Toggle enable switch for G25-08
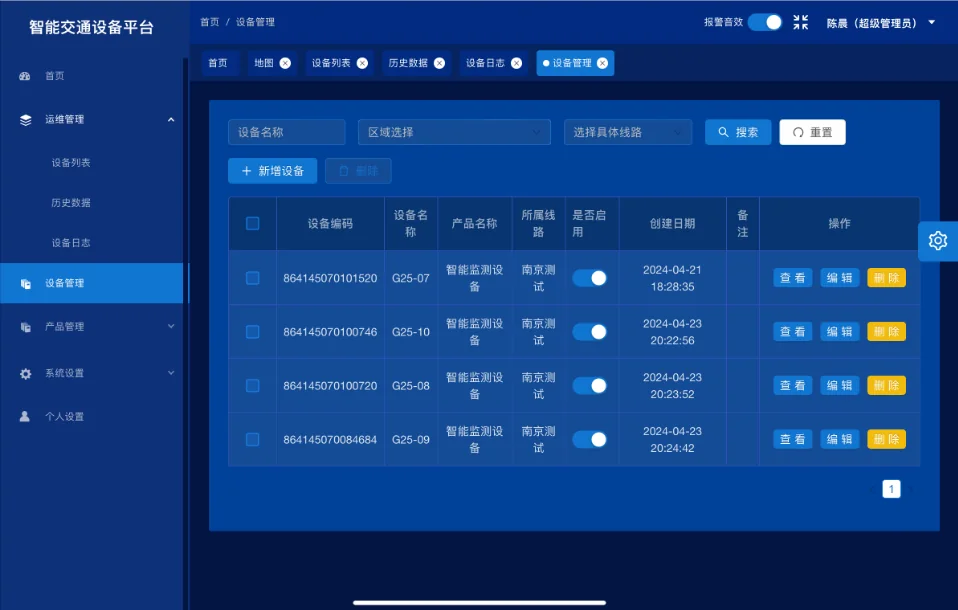The height and width of the screenshot is (610, 958). click(x=590, y=386)
